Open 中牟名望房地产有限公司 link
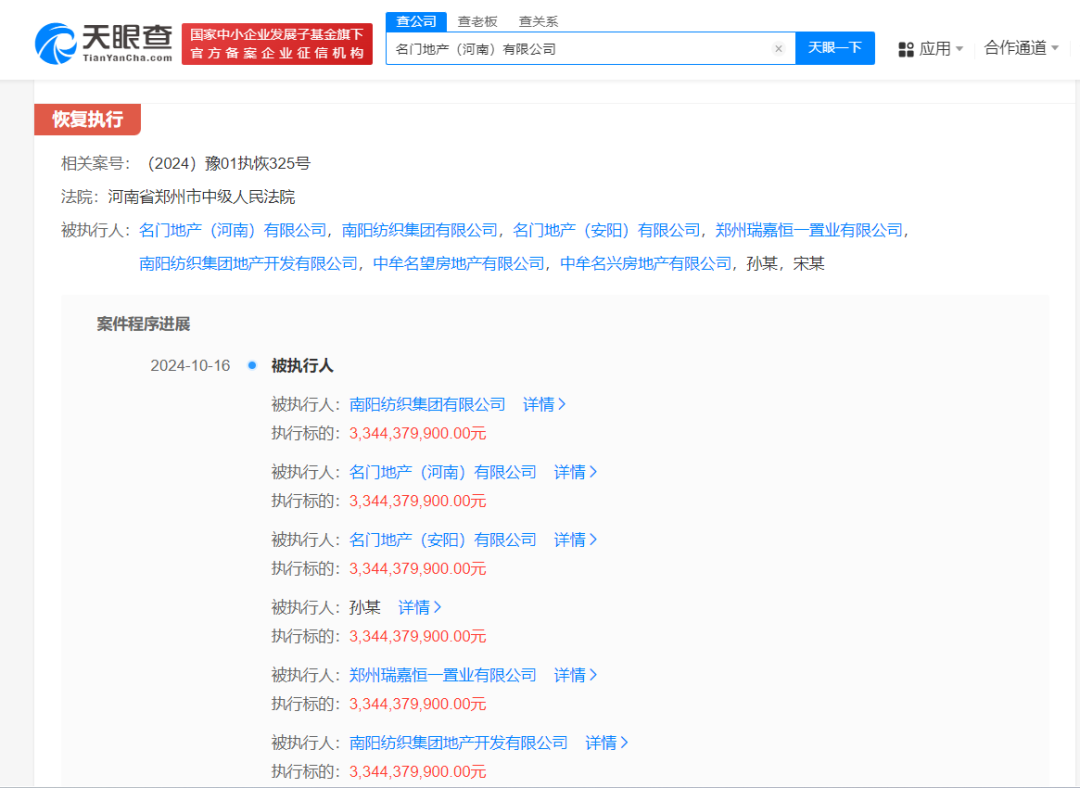 [458, 263]
